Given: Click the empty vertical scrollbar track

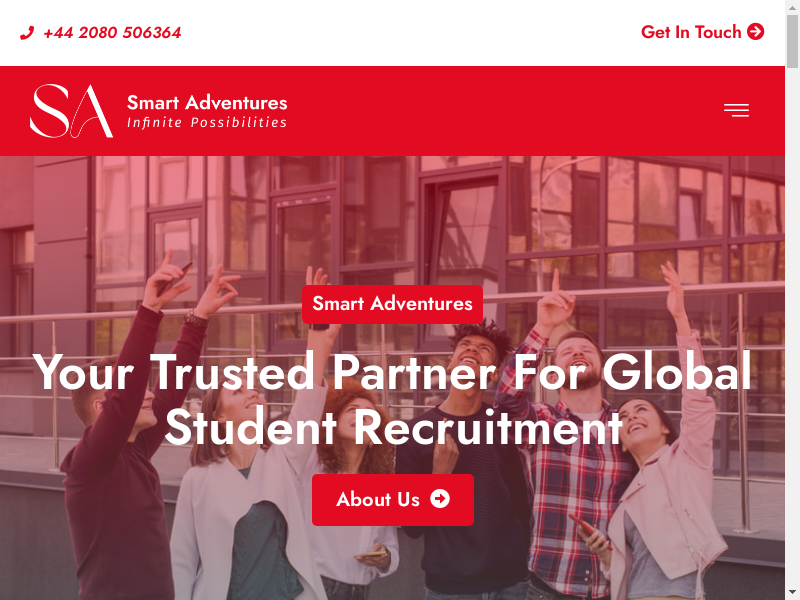Looking at the screenshot, I should coord(792,327).
